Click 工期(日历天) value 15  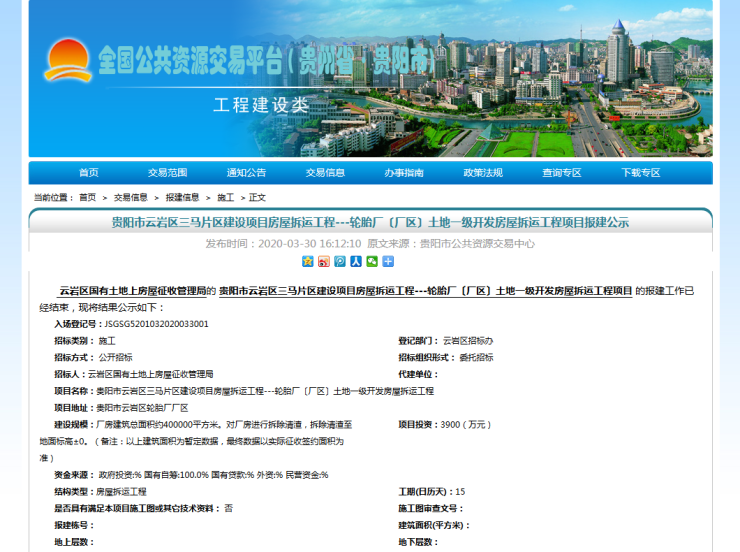pos(460,492)
